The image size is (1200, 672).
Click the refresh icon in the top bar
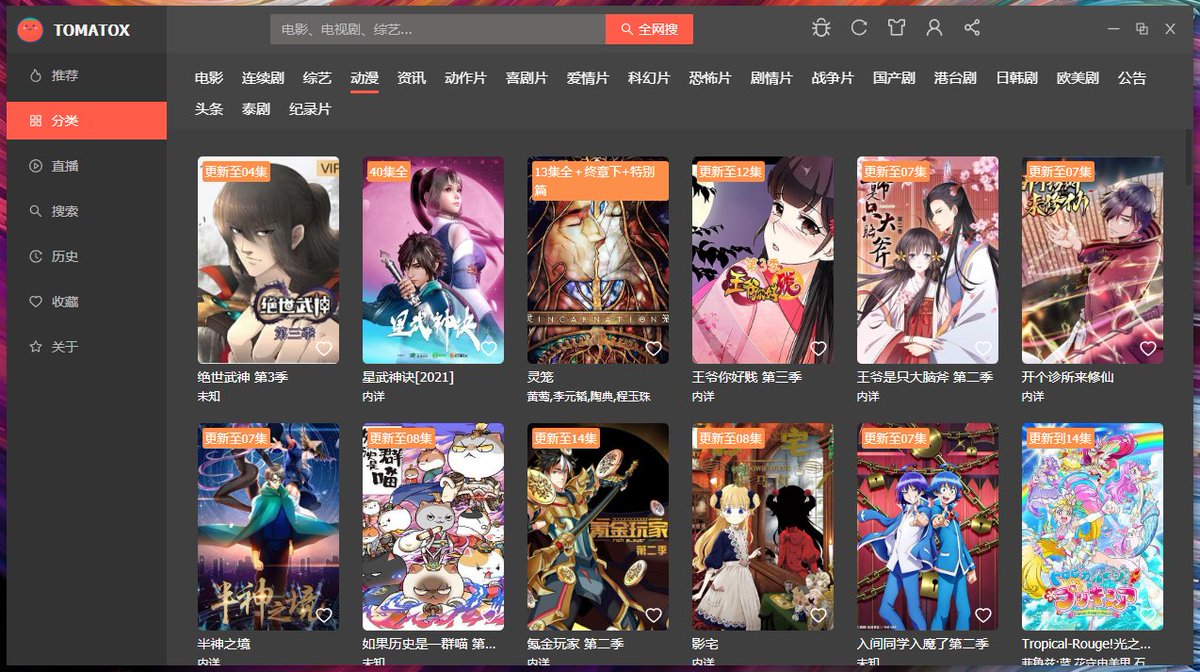point(859,29)
